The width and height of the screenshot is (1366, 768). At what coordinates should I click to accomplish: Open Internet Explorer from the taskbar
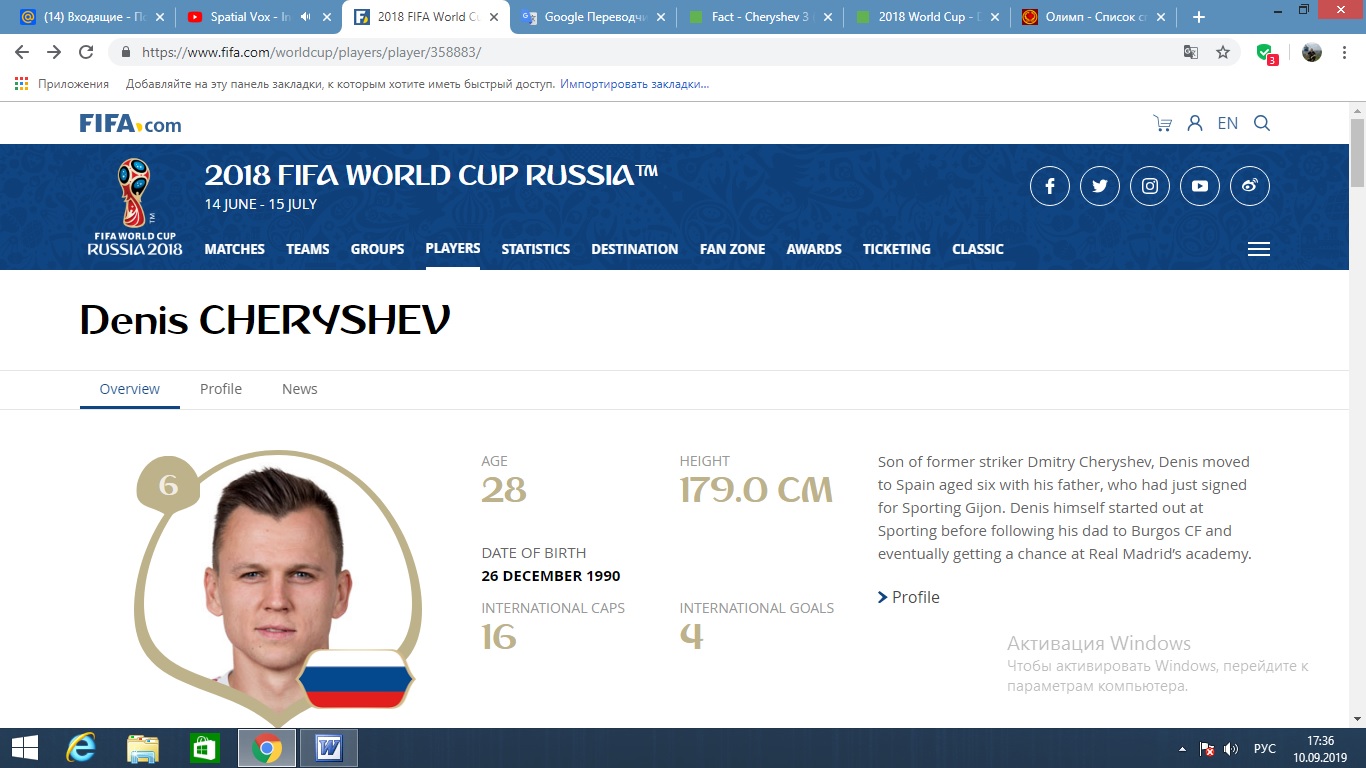pyautogui.click(x=80, y=748)
